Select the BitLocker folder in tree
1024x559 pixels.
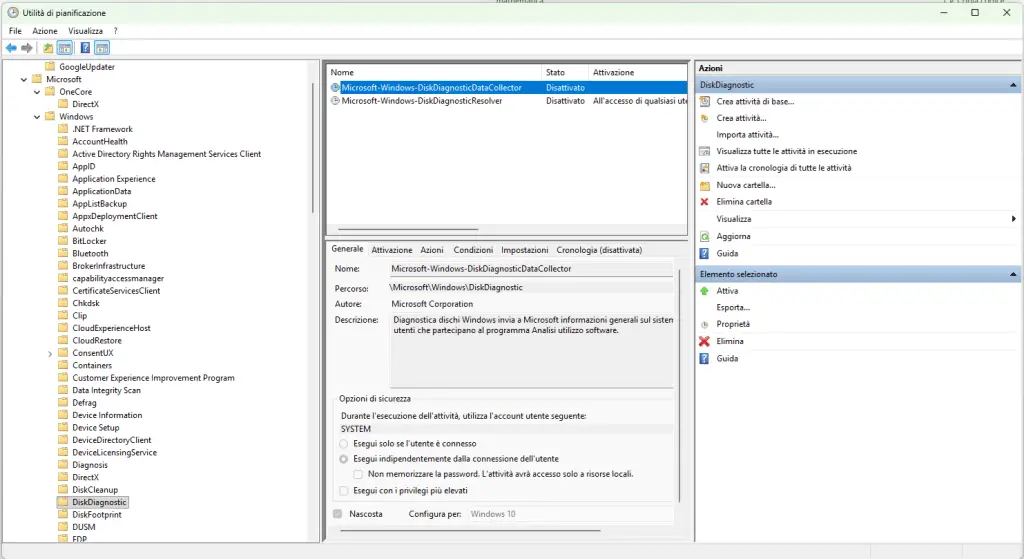pyautogui.click(x=89, y=240)
